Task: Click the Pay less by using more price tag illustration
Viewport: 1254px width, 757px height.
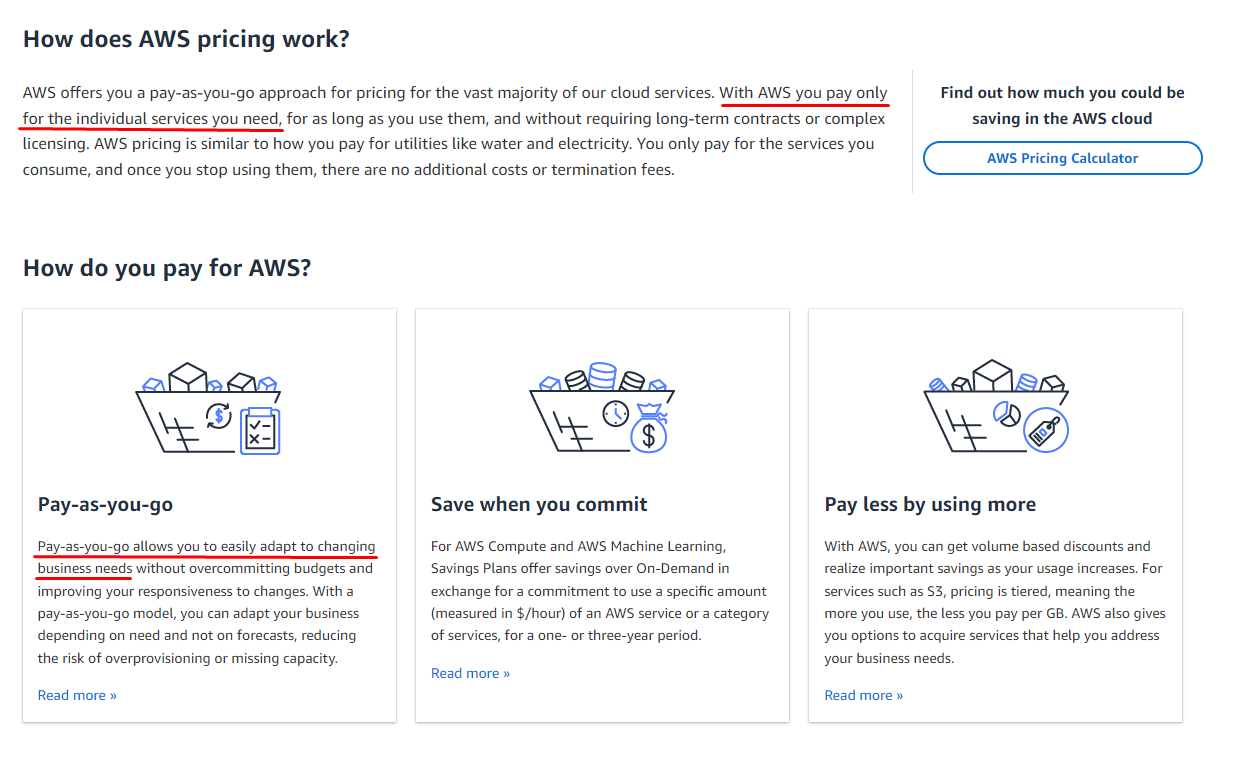Action: click(x=1047, y=431)
